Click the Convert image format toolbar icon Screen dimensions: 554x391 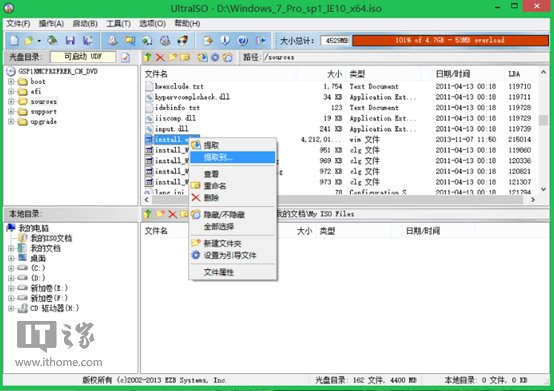click(130, 40)
